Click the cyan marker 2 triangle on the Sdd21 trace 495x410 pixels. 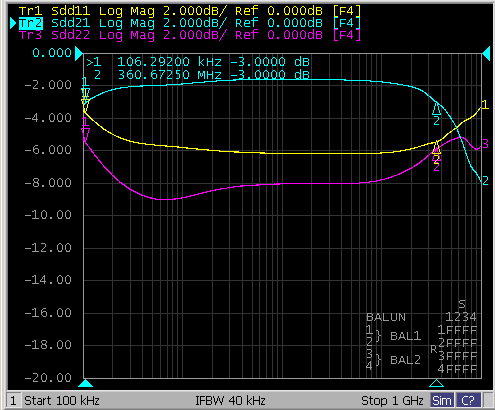click(x=436, y=109)
